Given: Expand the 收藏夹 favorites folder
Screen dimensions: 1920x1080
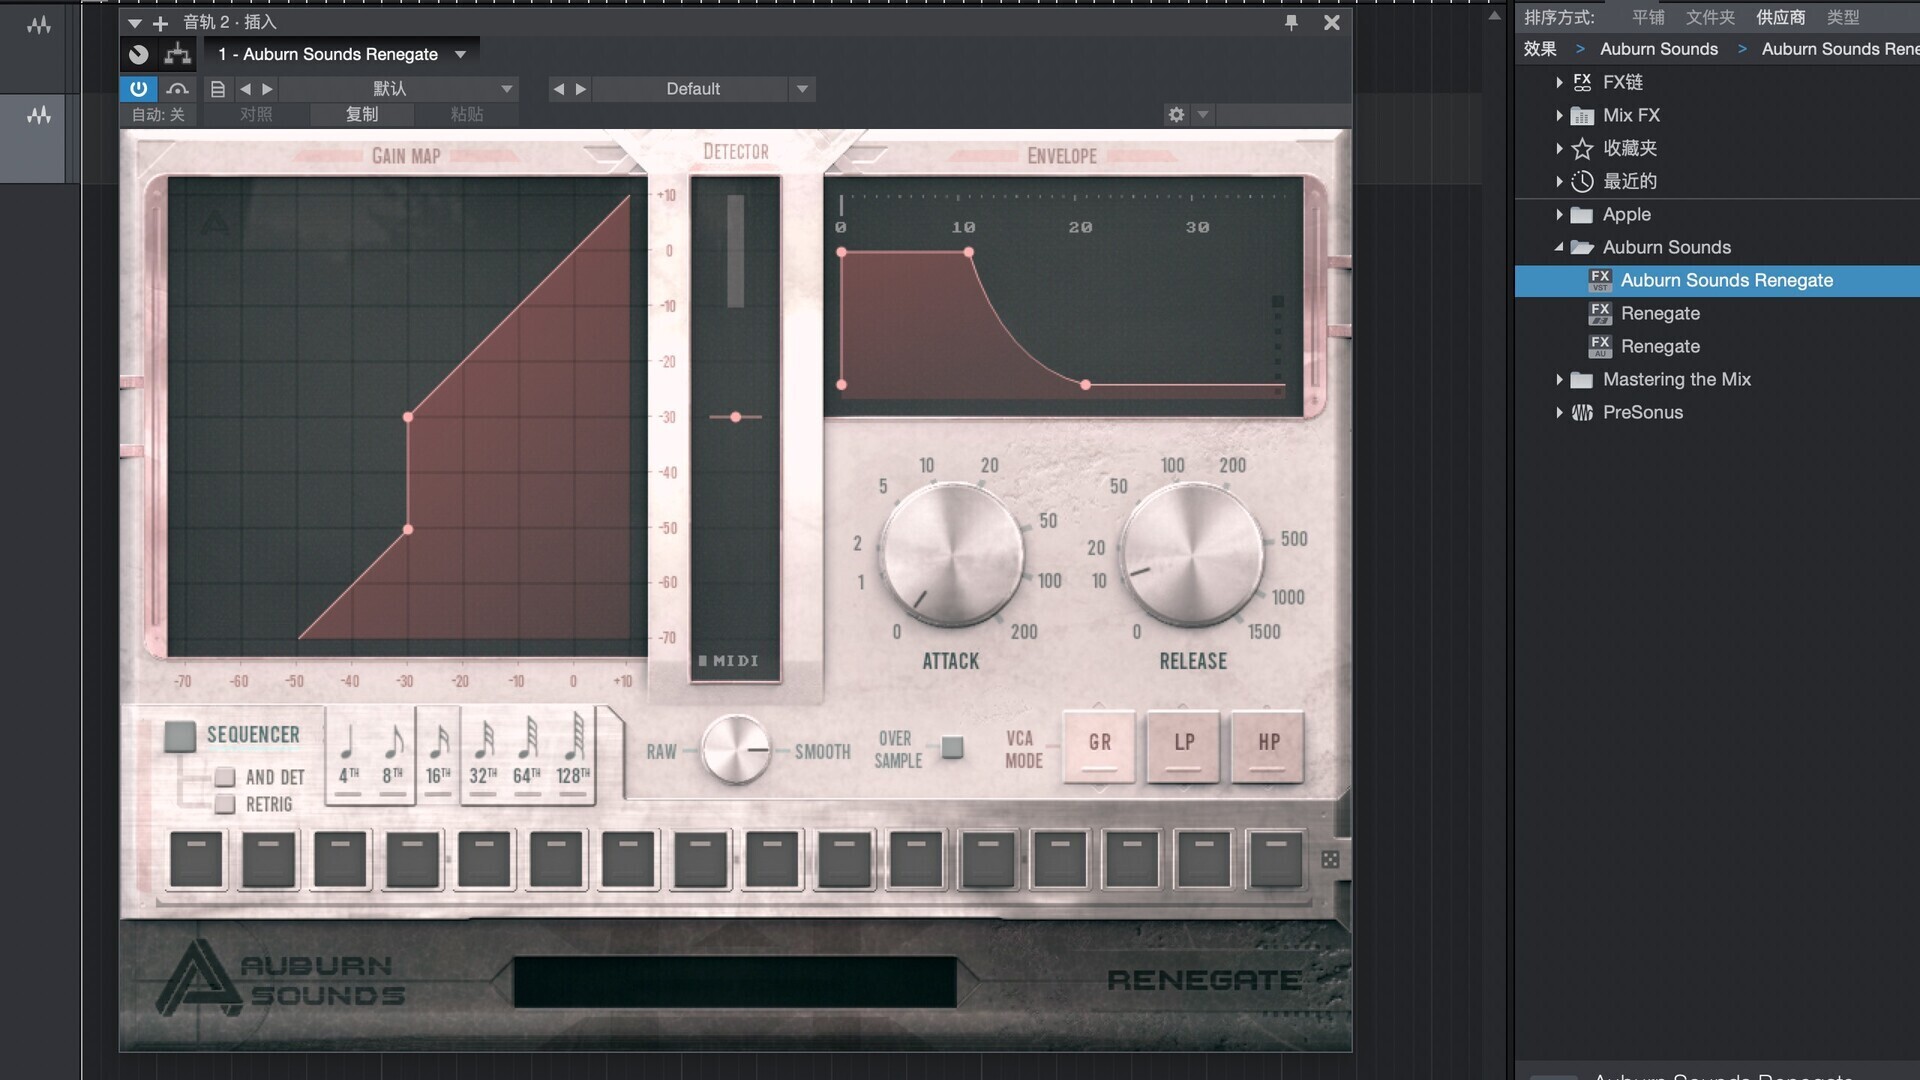Looking at the screenshot, I should [1559, 148].
